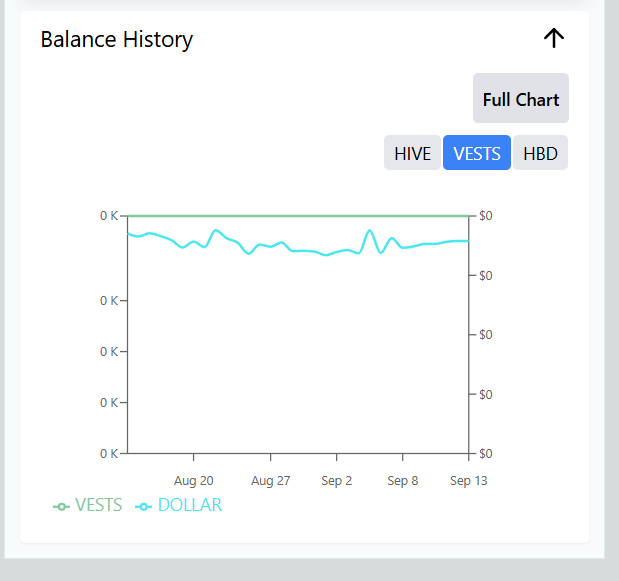Click the Sep 2 x-axis date label

(337, 481)
